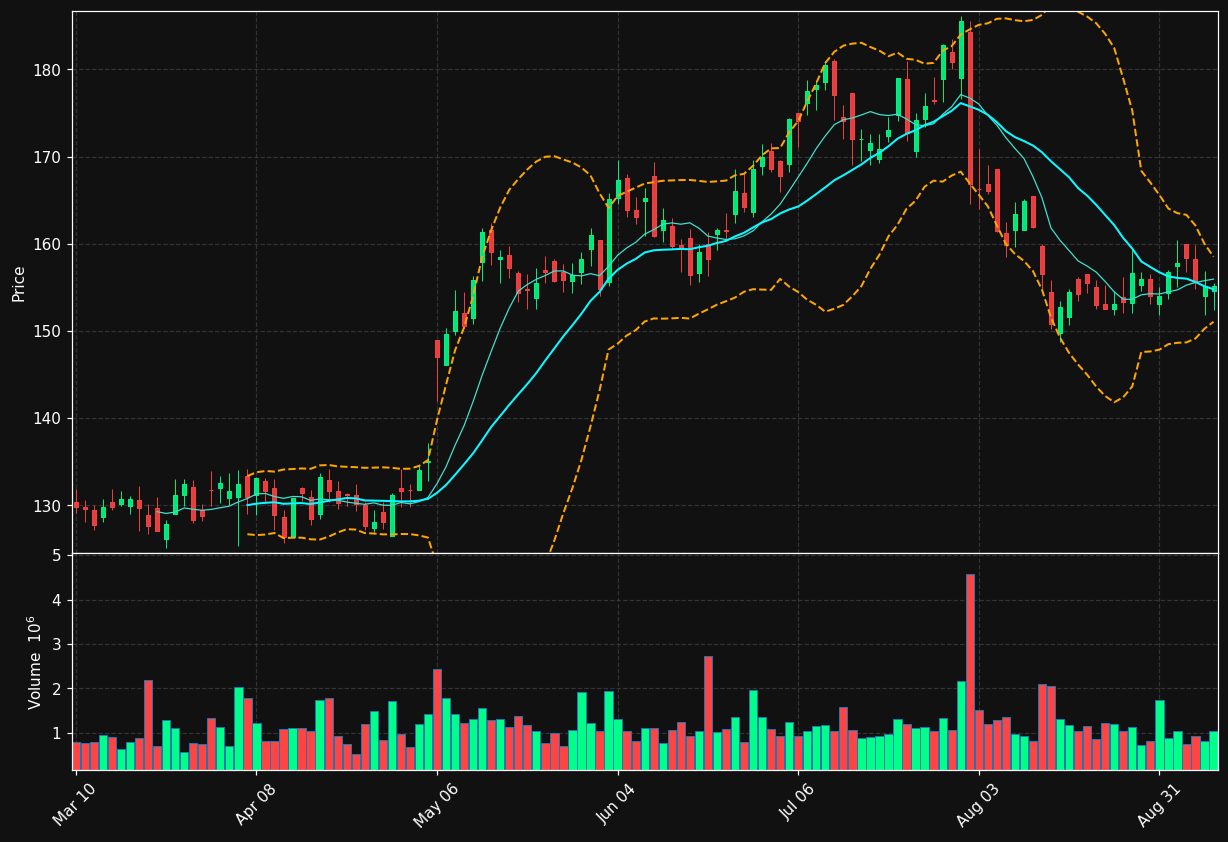Click the volume axis tick label 1

click(57, 733)
